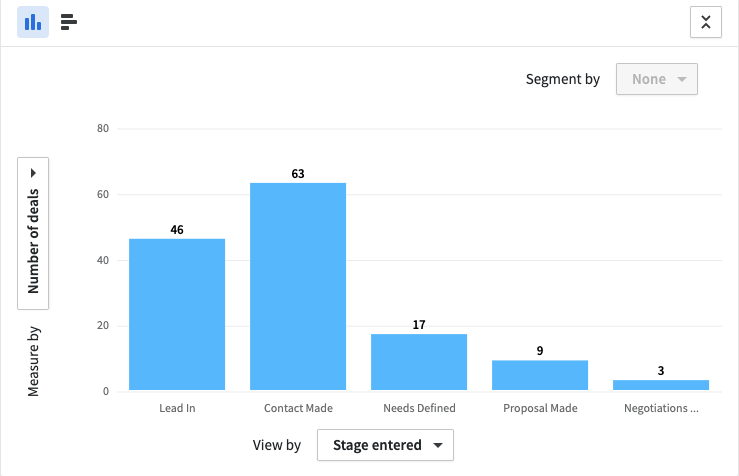Click the 46 value label
This screenshot has height=476, width=739.
click(x=177, y=230)
